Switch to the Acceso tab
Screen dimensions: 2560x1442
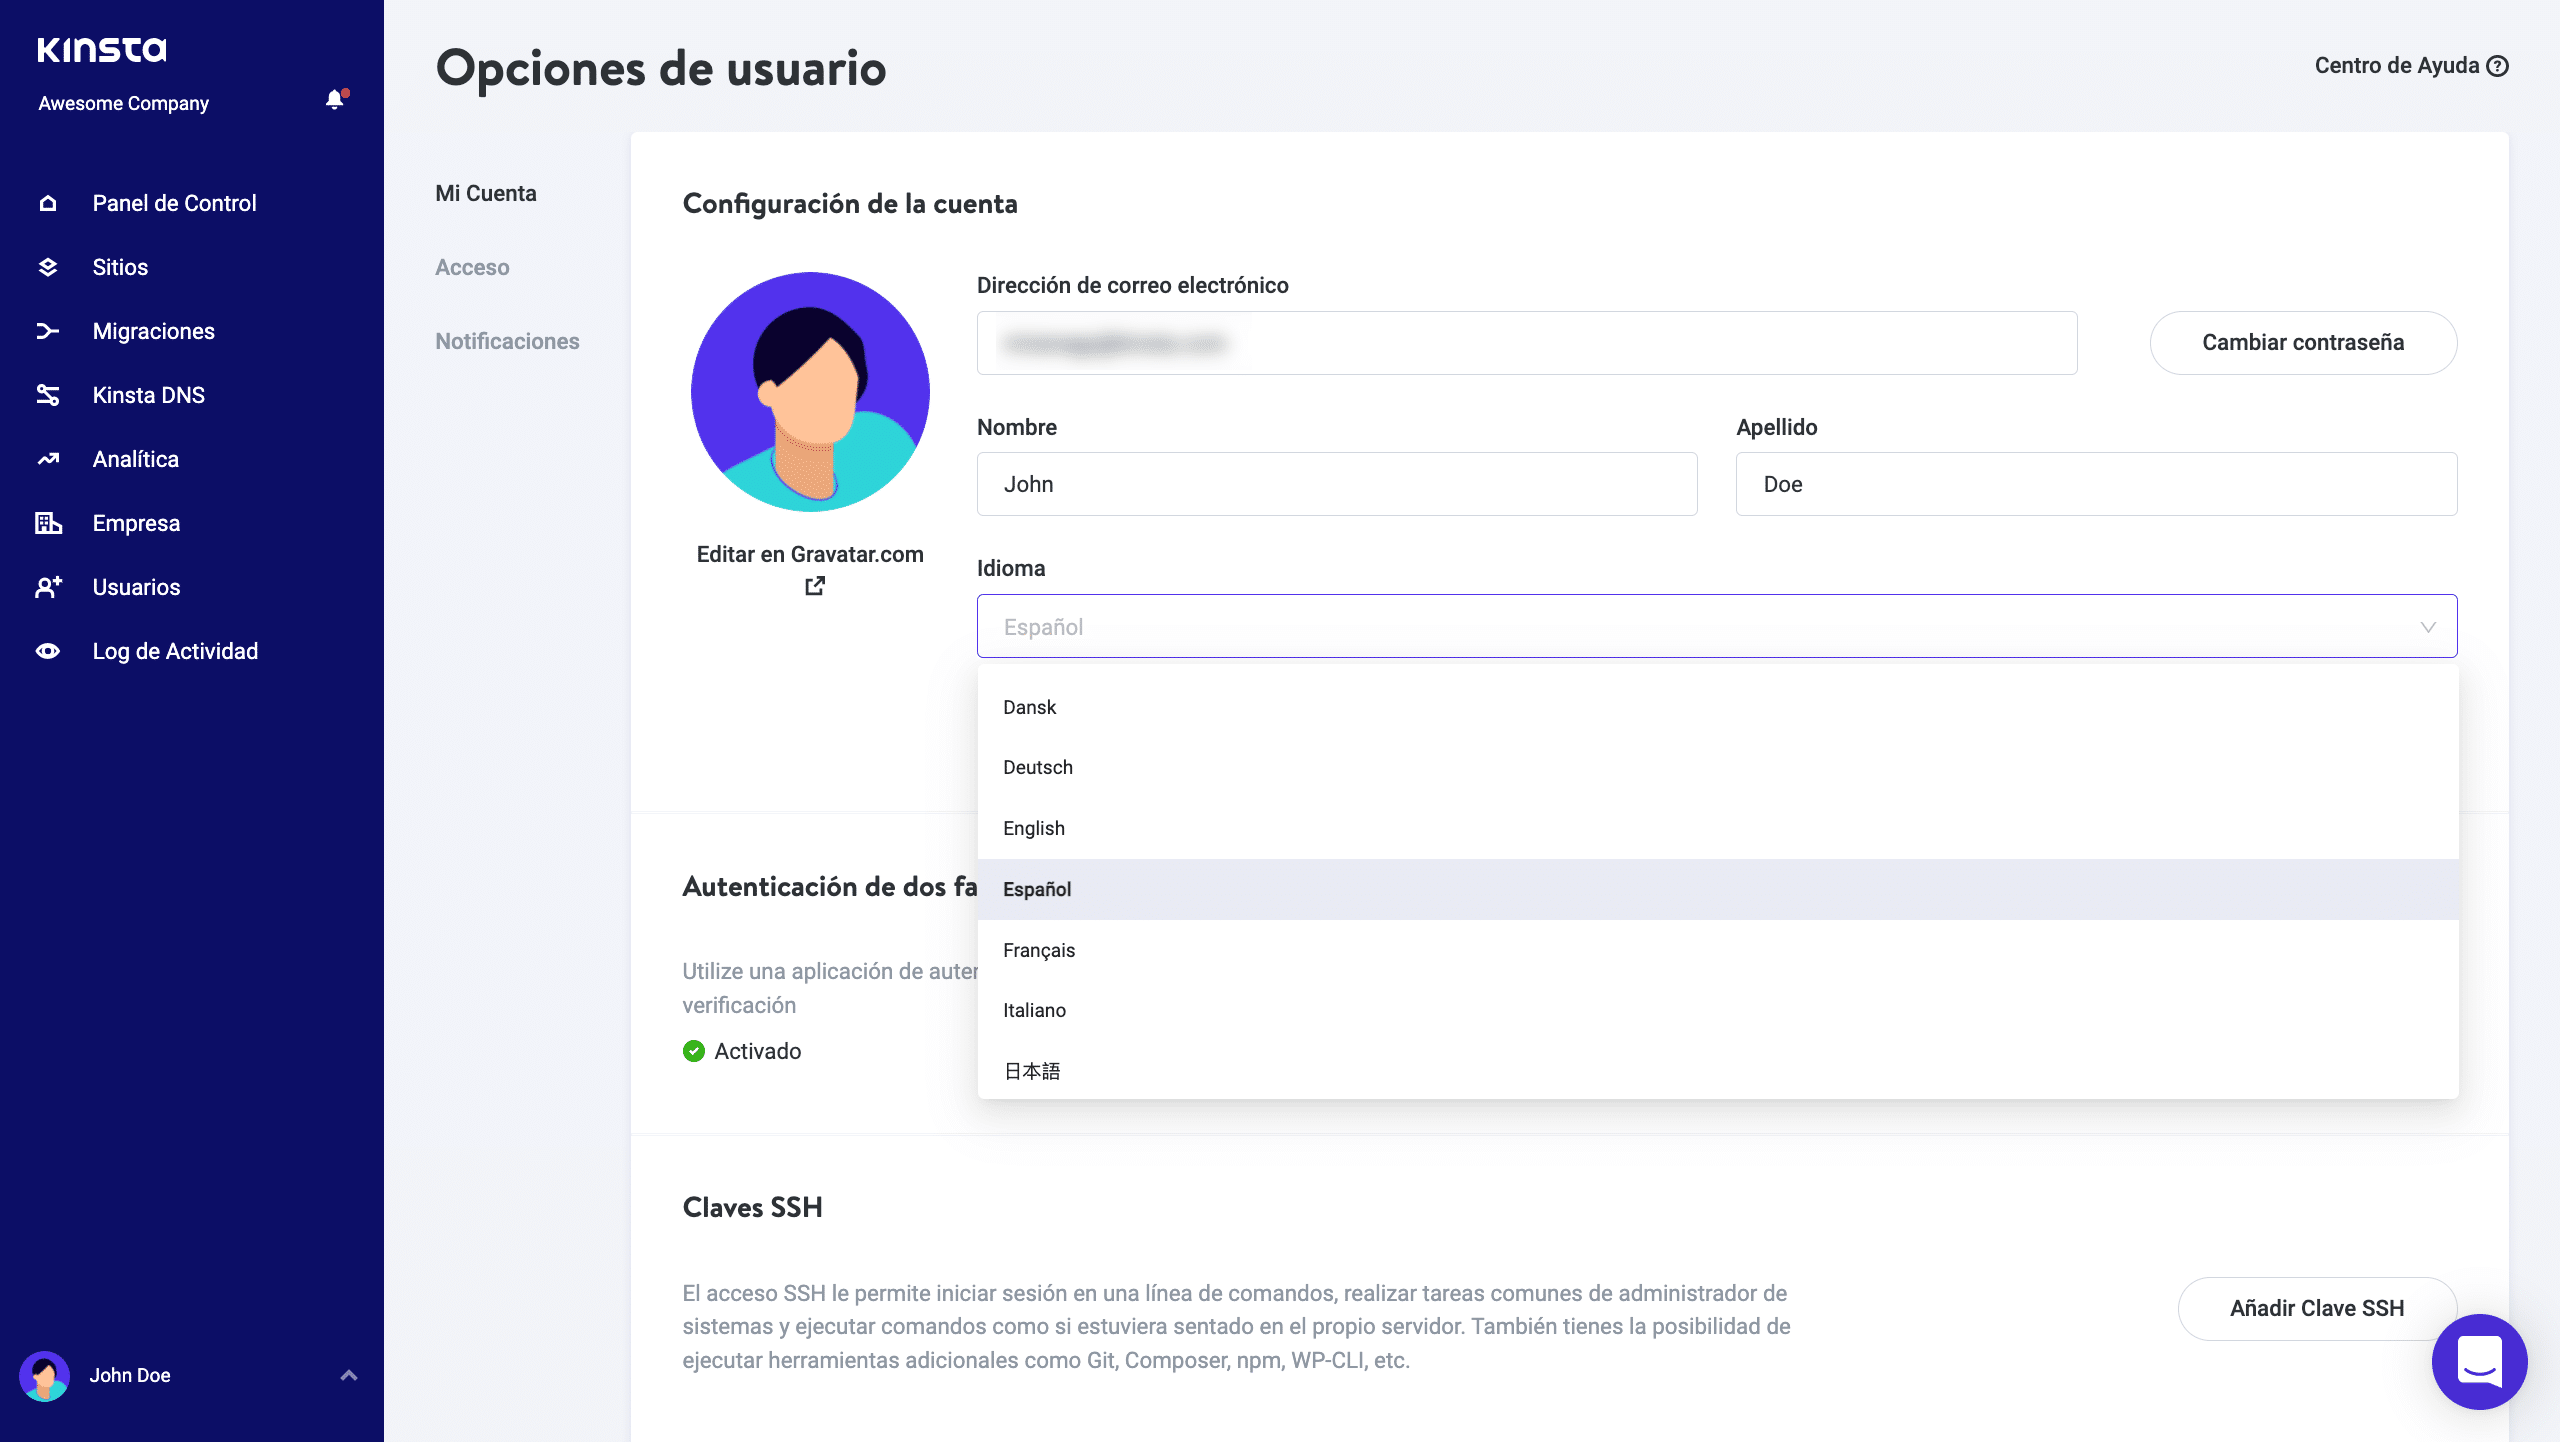coord(472,267)
